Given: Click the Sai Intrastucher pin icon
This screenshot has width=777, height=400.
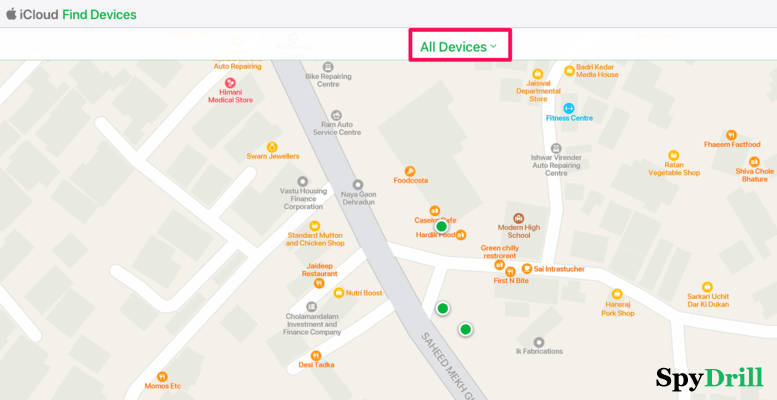Looking at the screenshot, I should [x=527, y=269].
